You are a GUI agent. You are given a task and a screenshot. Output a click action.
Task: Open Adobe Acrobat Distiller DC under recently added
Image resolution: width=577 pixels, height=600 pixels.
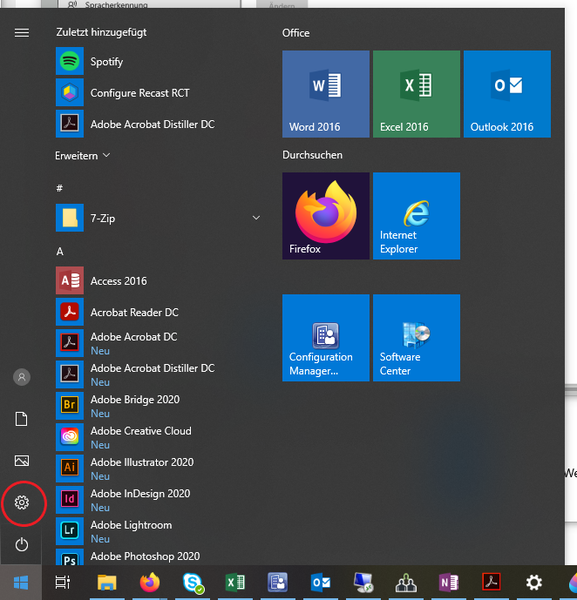pyautogui.click(x=159, y=124)
